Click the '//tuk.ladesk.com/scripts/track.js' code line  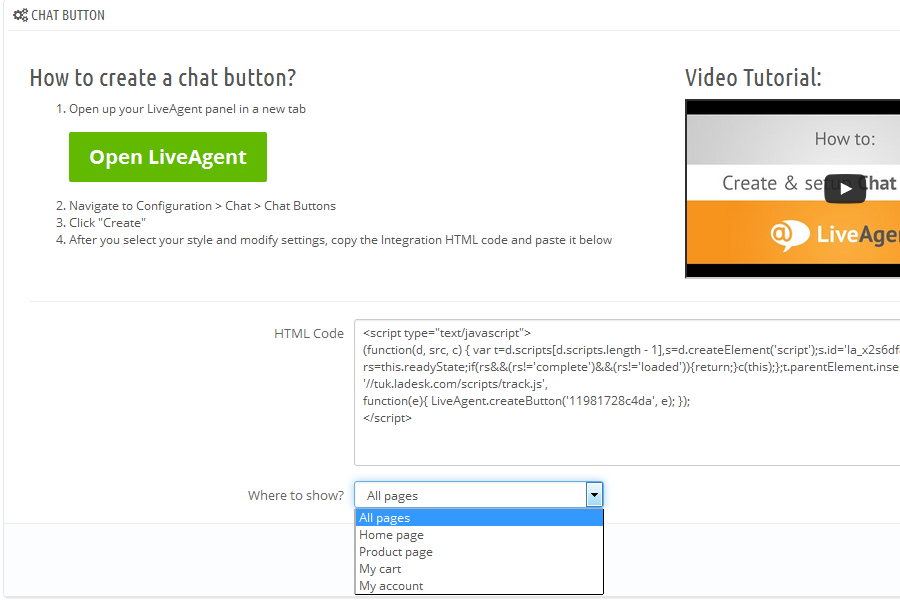click(455, 384)
